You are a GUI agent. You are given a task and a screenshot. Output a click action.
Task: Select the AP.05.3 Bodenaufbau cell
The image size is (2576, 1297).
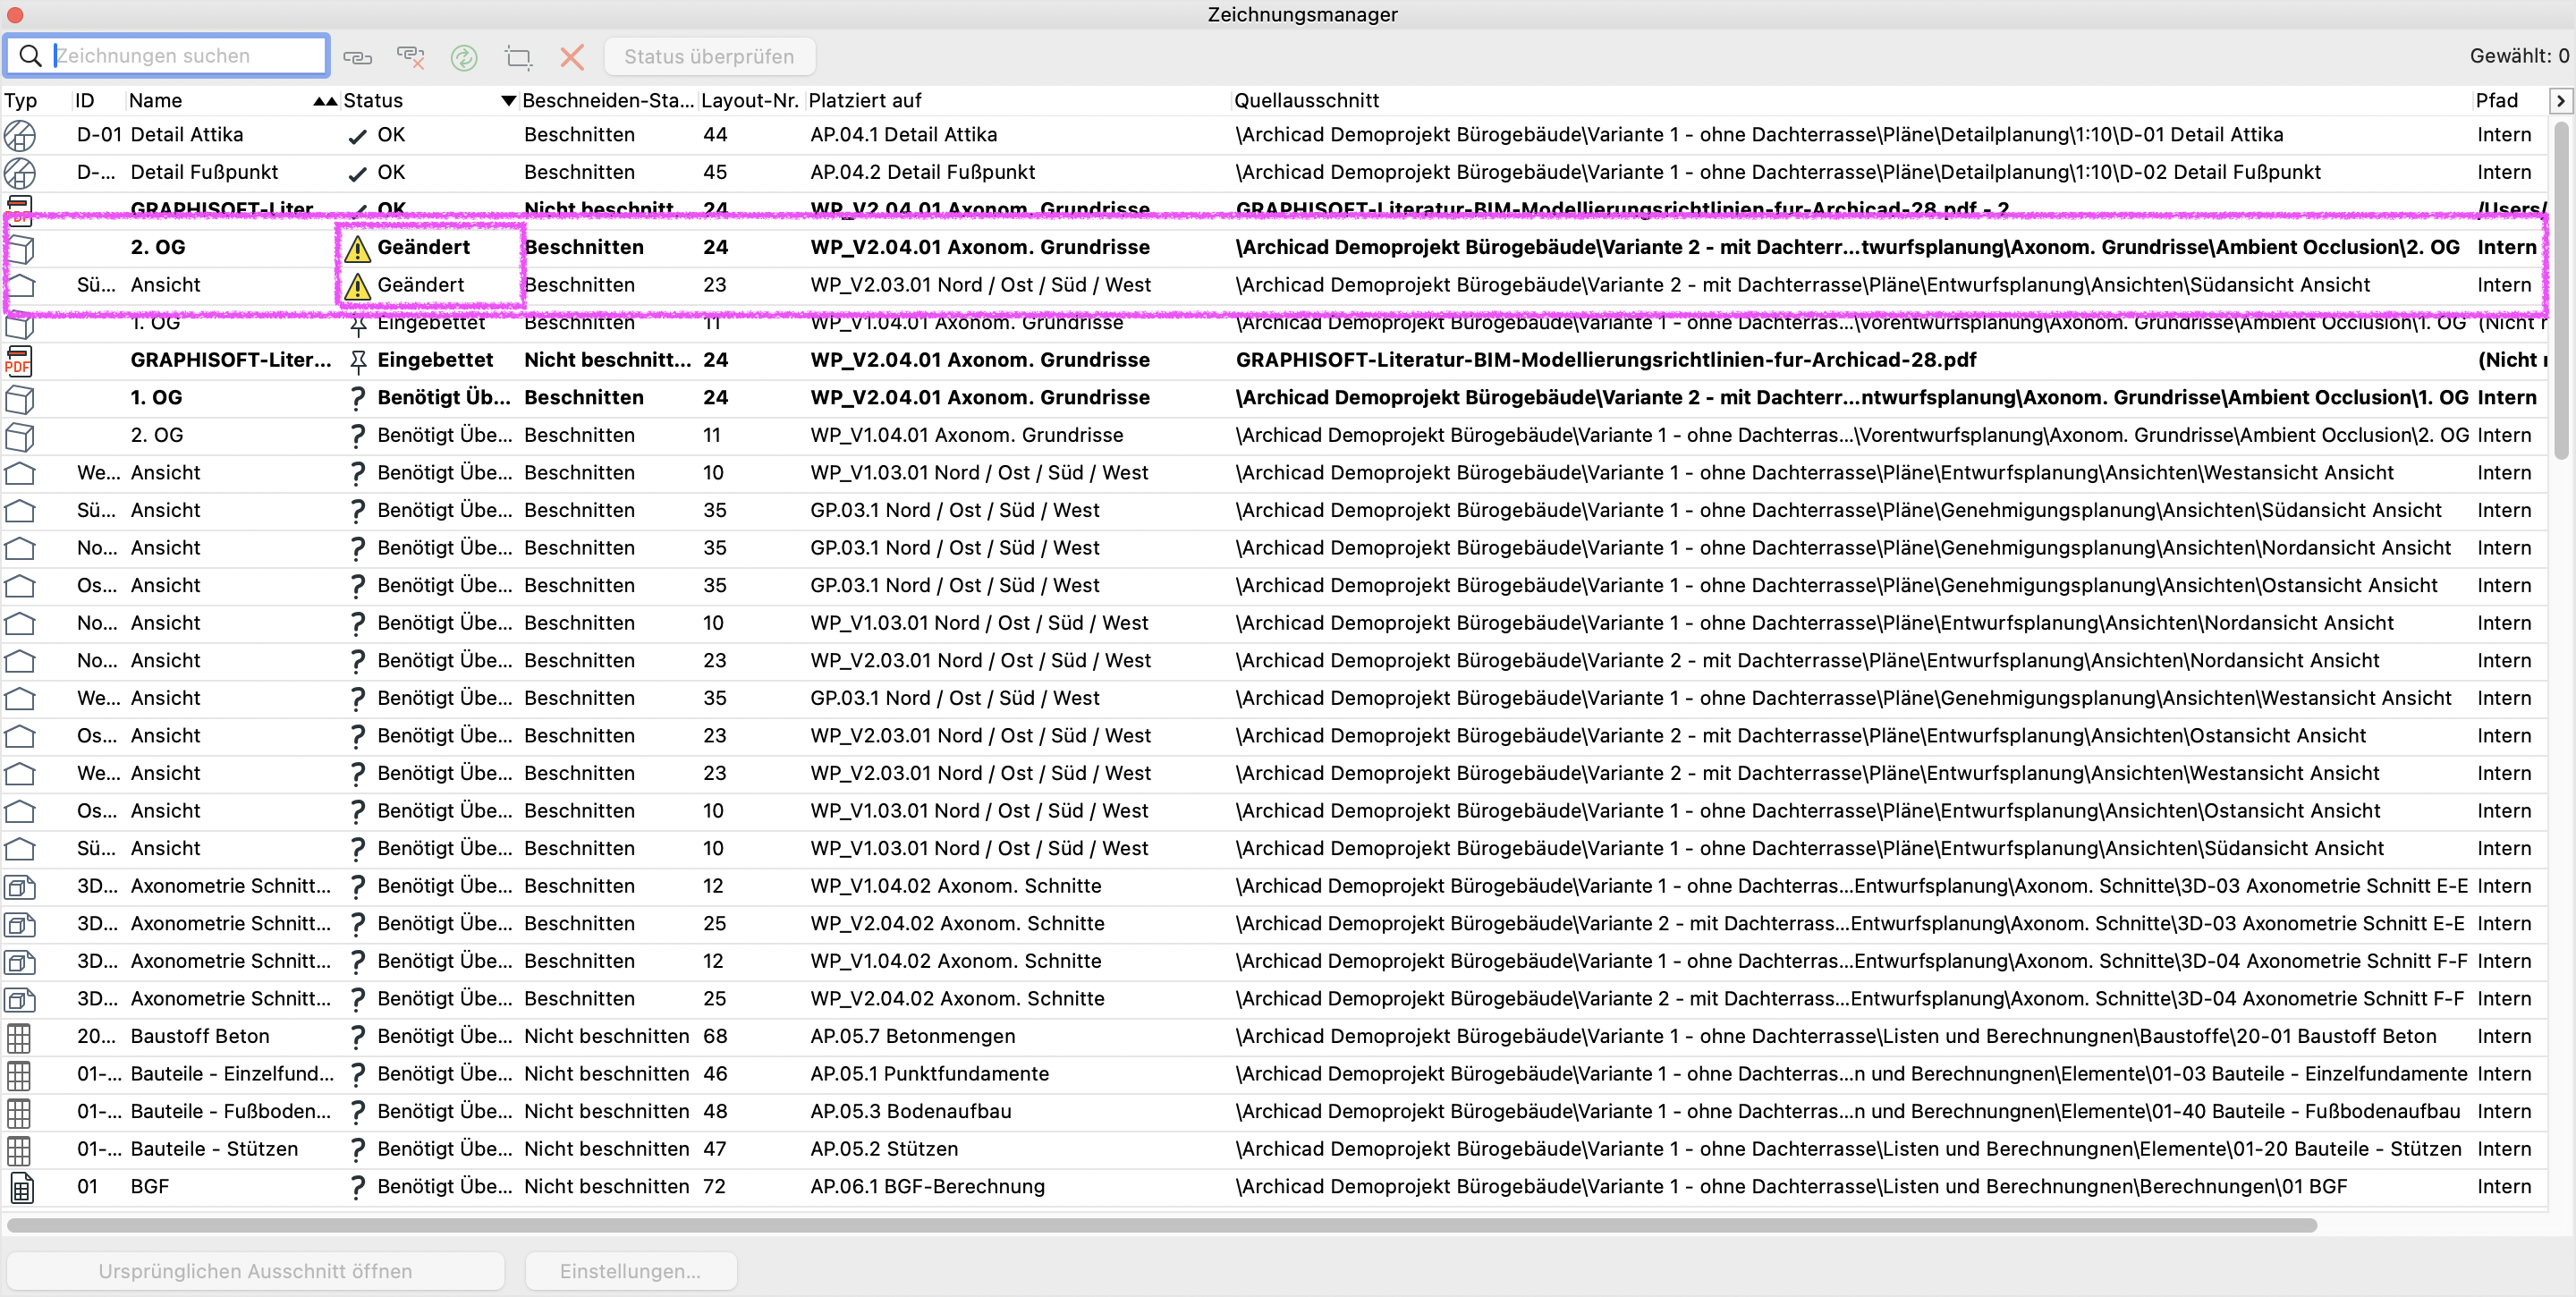[x=910, y=1112]
